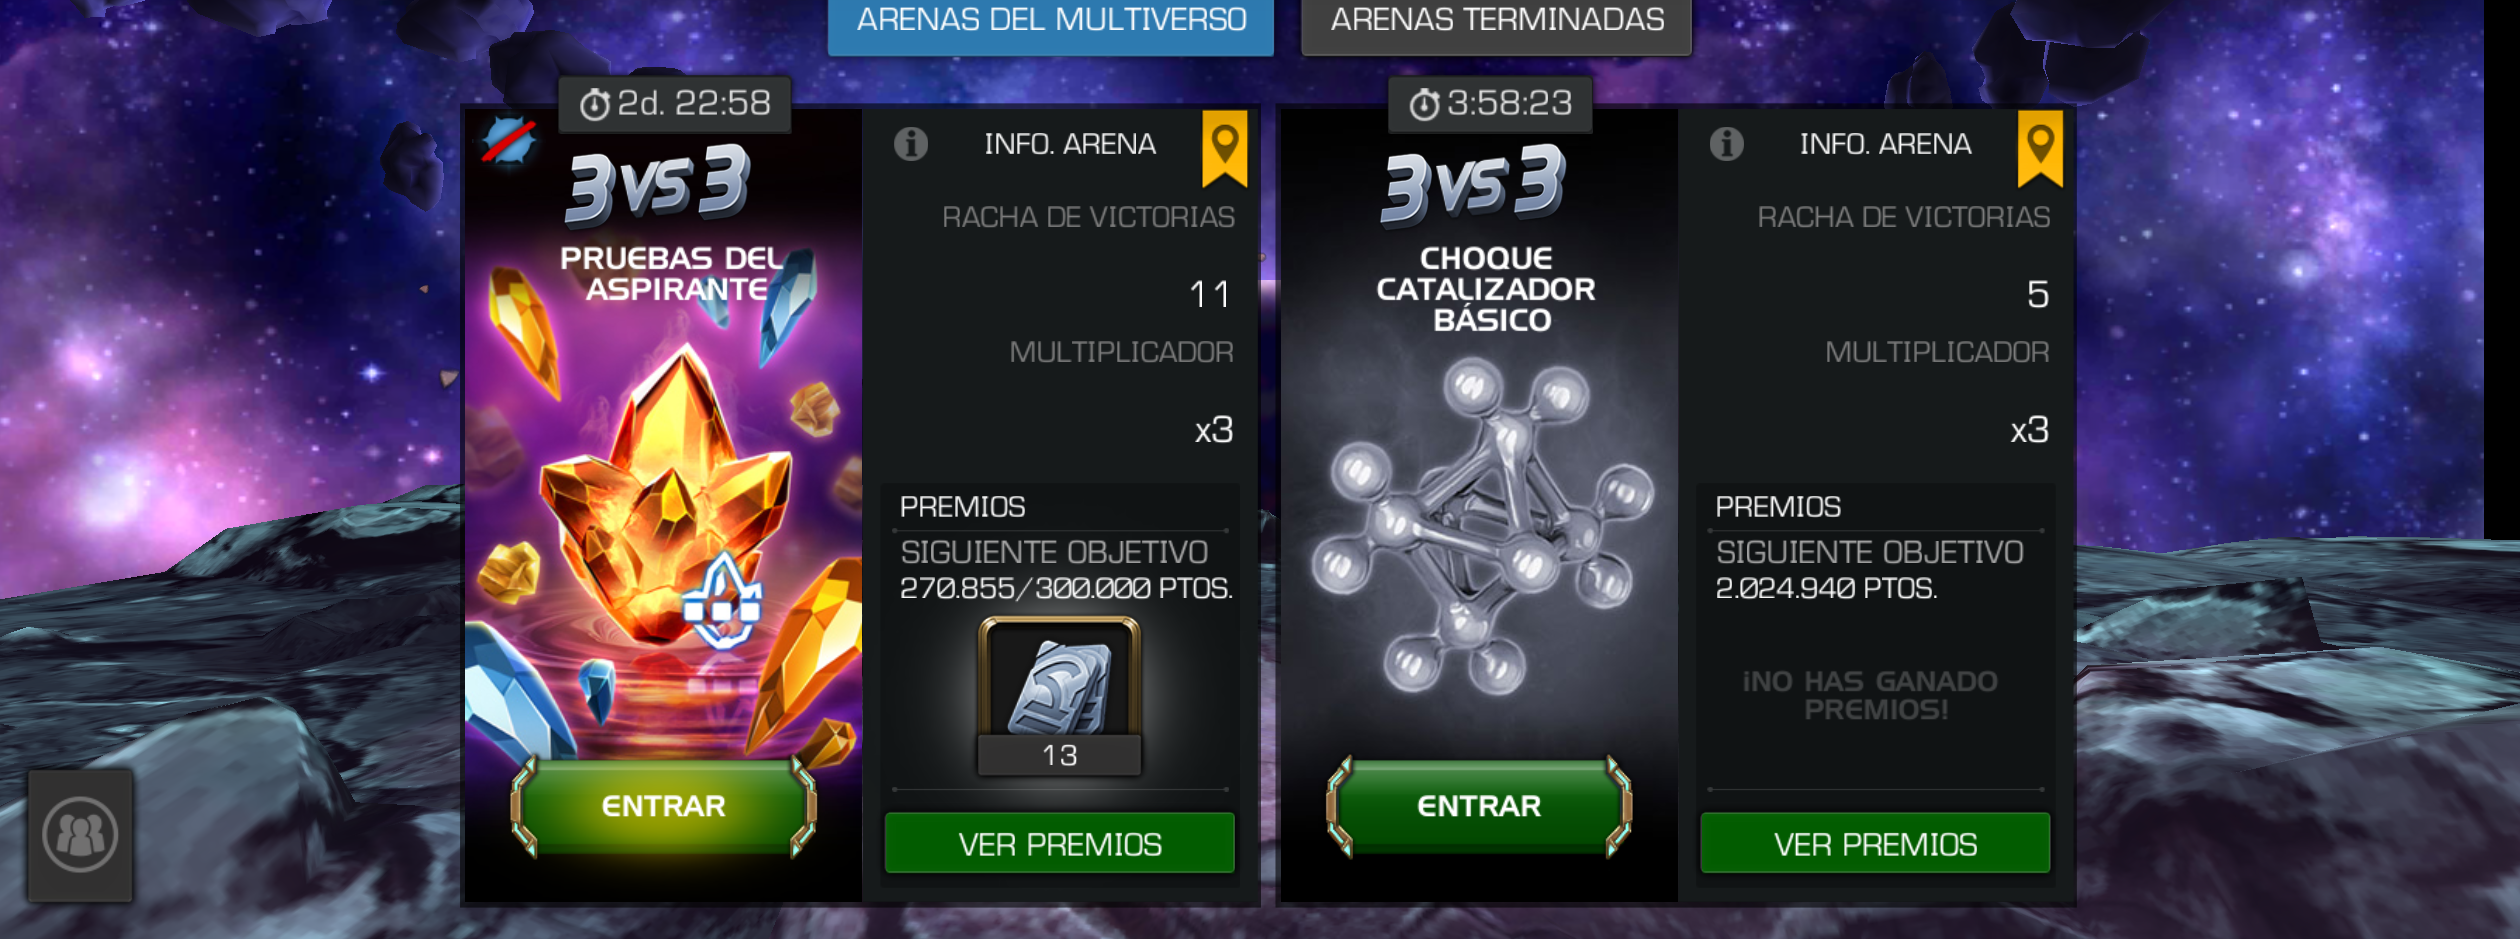Image resolution: width=2520 pixels, height=939 pixels.
Task: Tap the 270.855/300.000 points objective text
Action: tap(1066, 588)
